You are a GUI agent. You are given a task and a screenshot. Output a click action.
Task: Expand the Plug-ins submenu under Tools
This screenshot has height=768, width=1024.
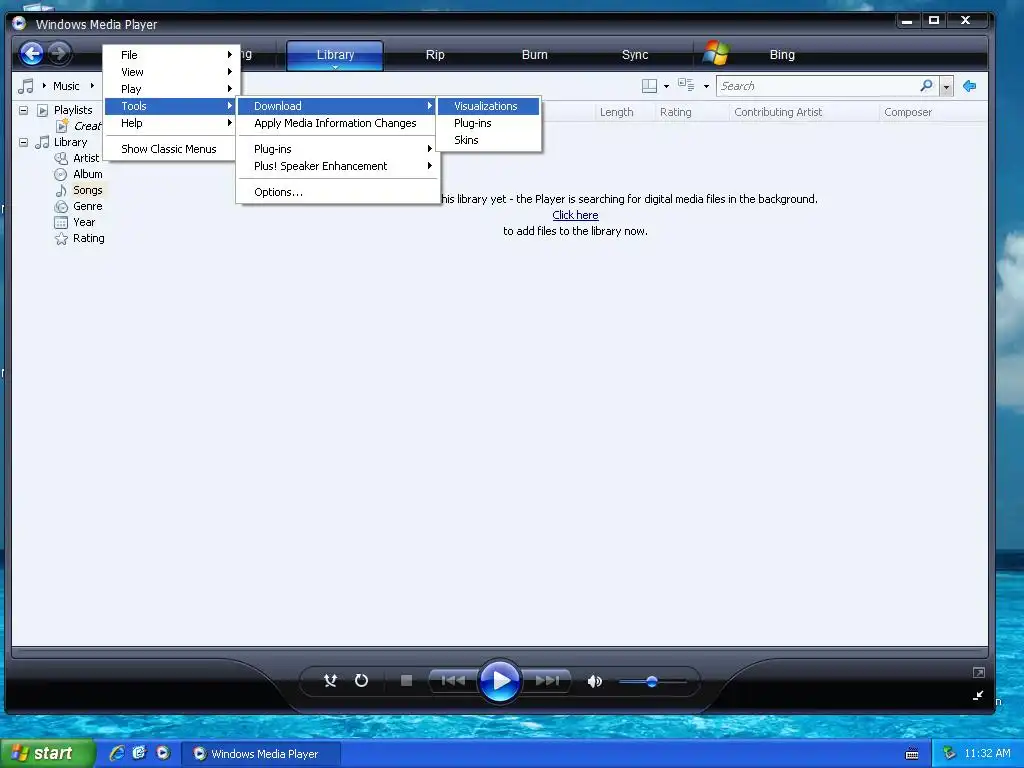pyautogui.click(x=338, y=149)
